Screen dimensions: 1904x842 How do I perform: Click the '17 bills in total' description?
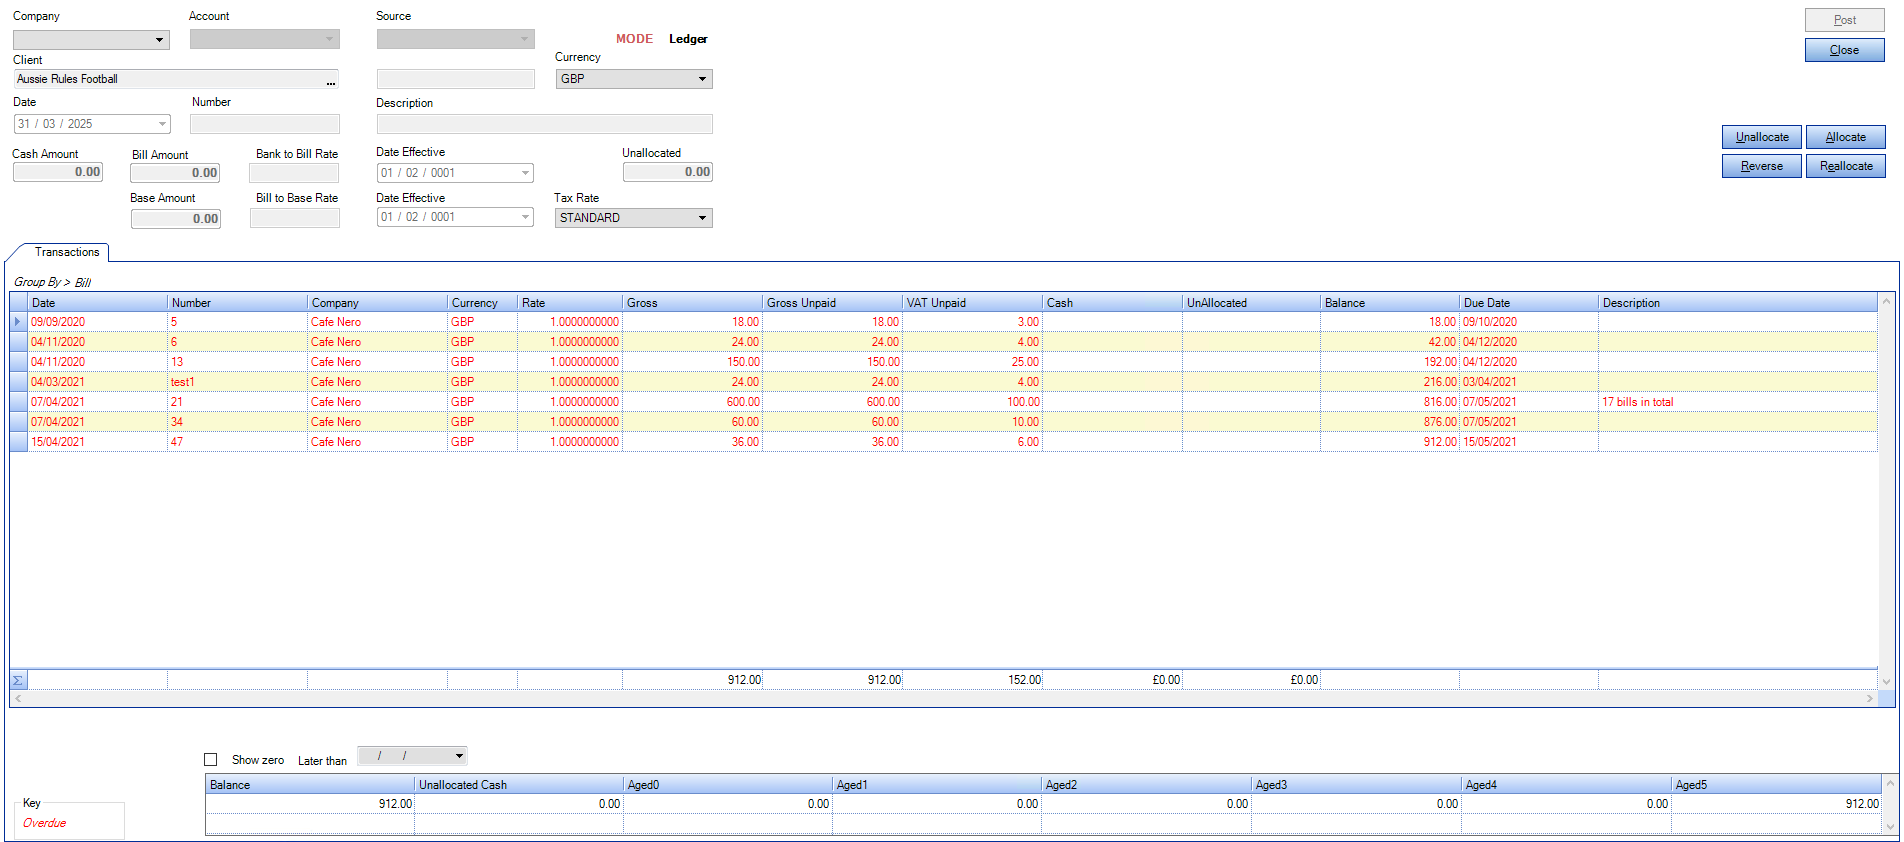[x=1637, y=402]
